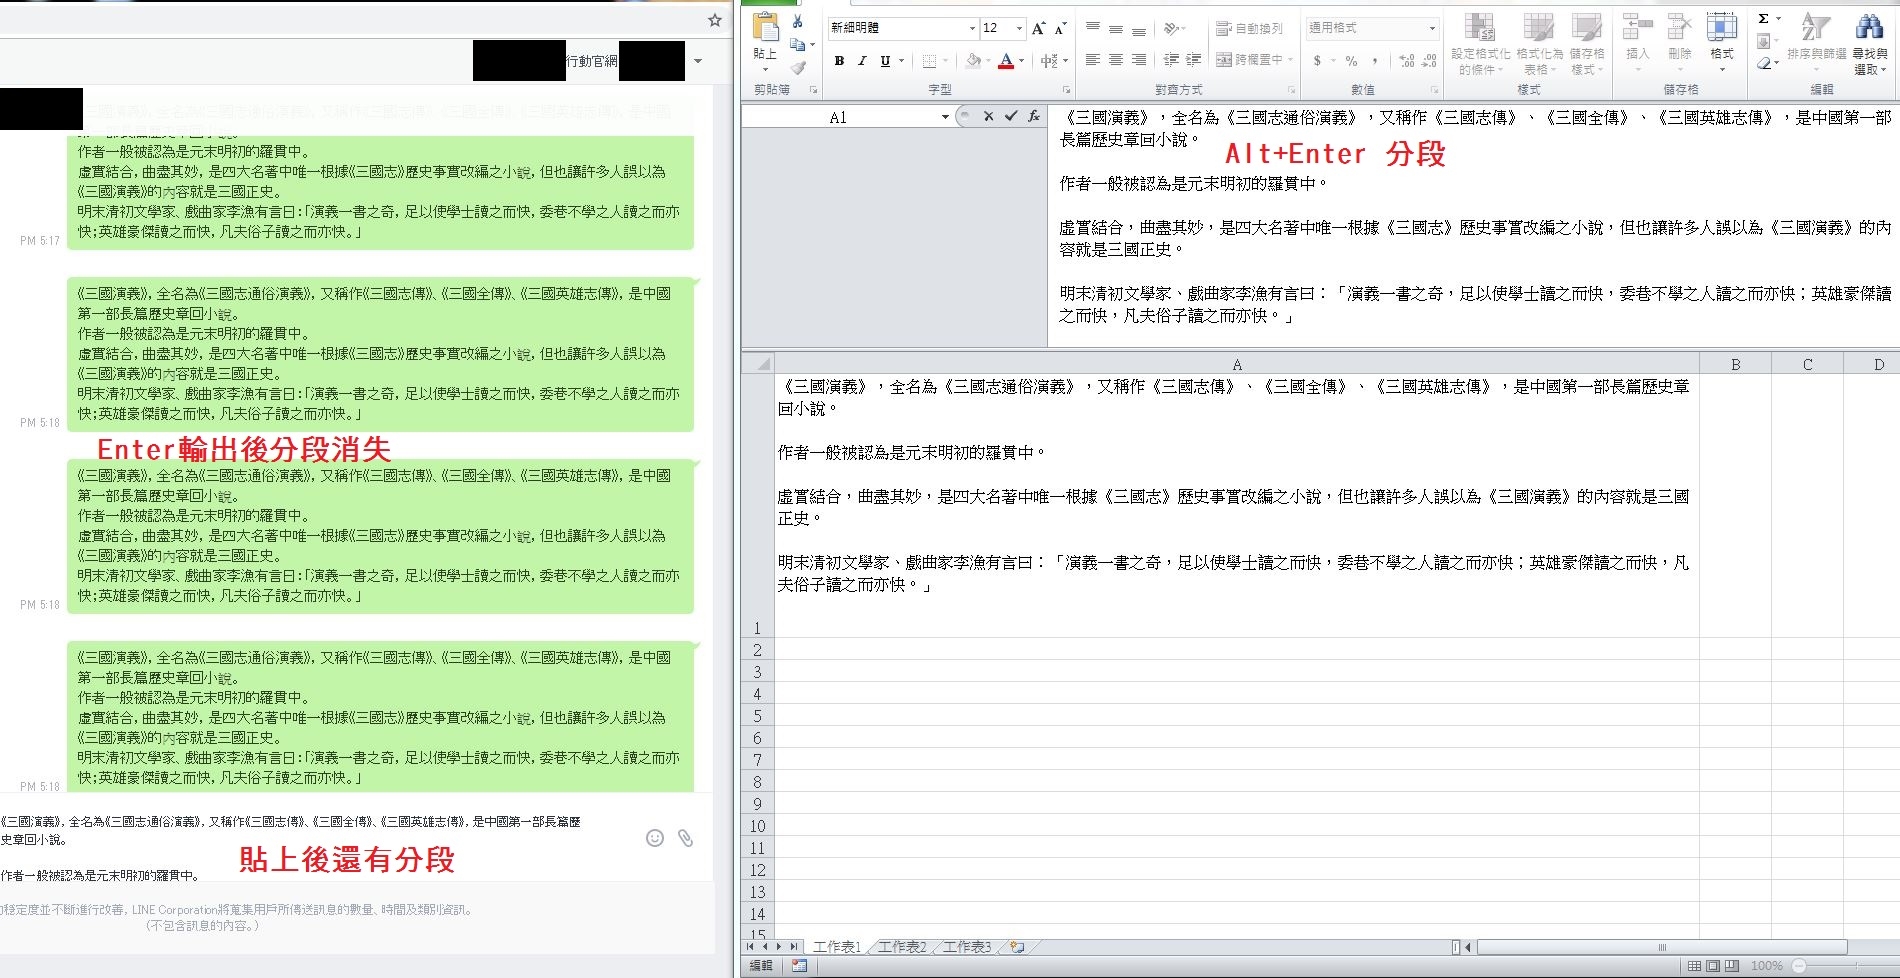
Task: Click the paperclip attachment icon in LINE
Action: click(x=686, y=838)
